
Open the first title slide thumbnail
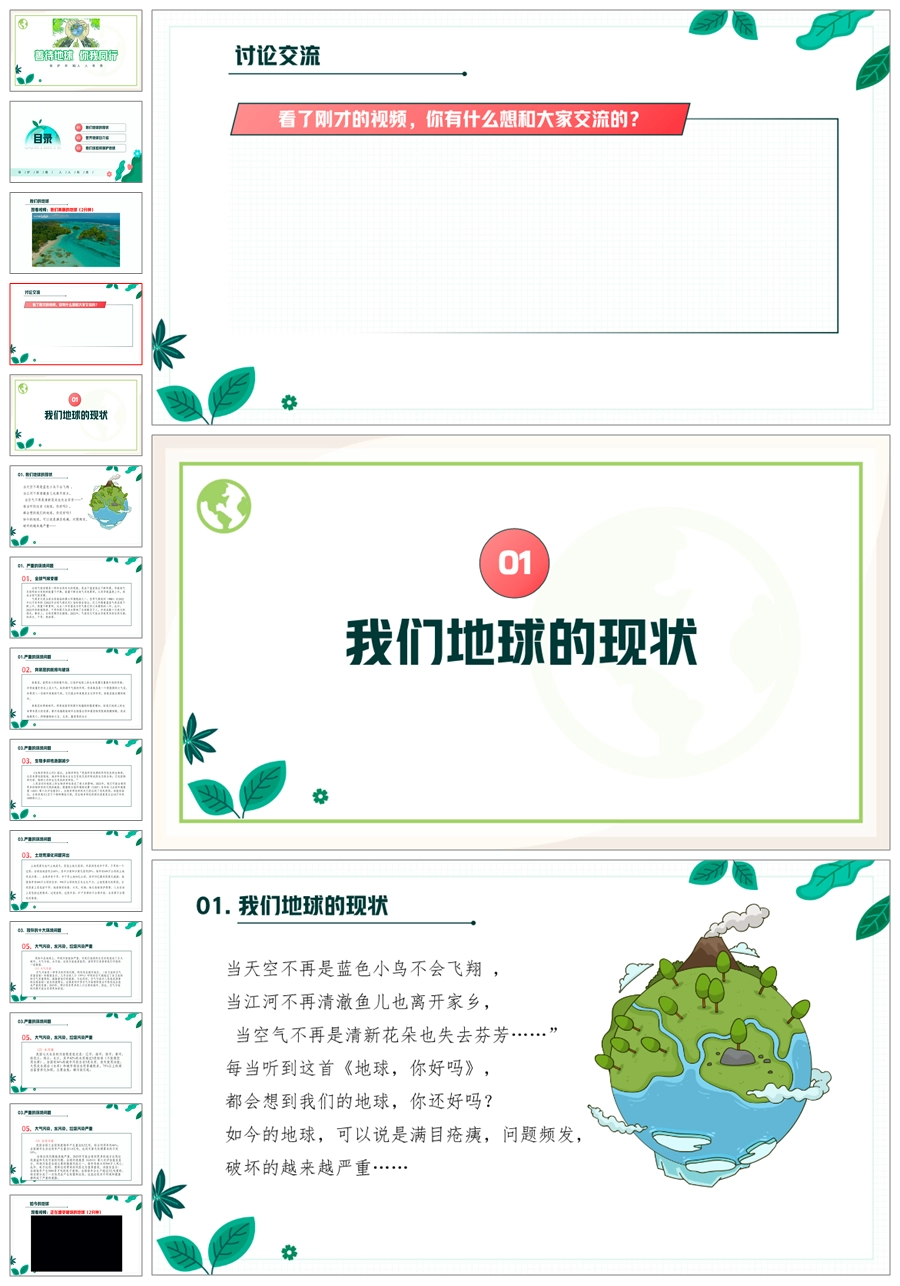[76, 50]
